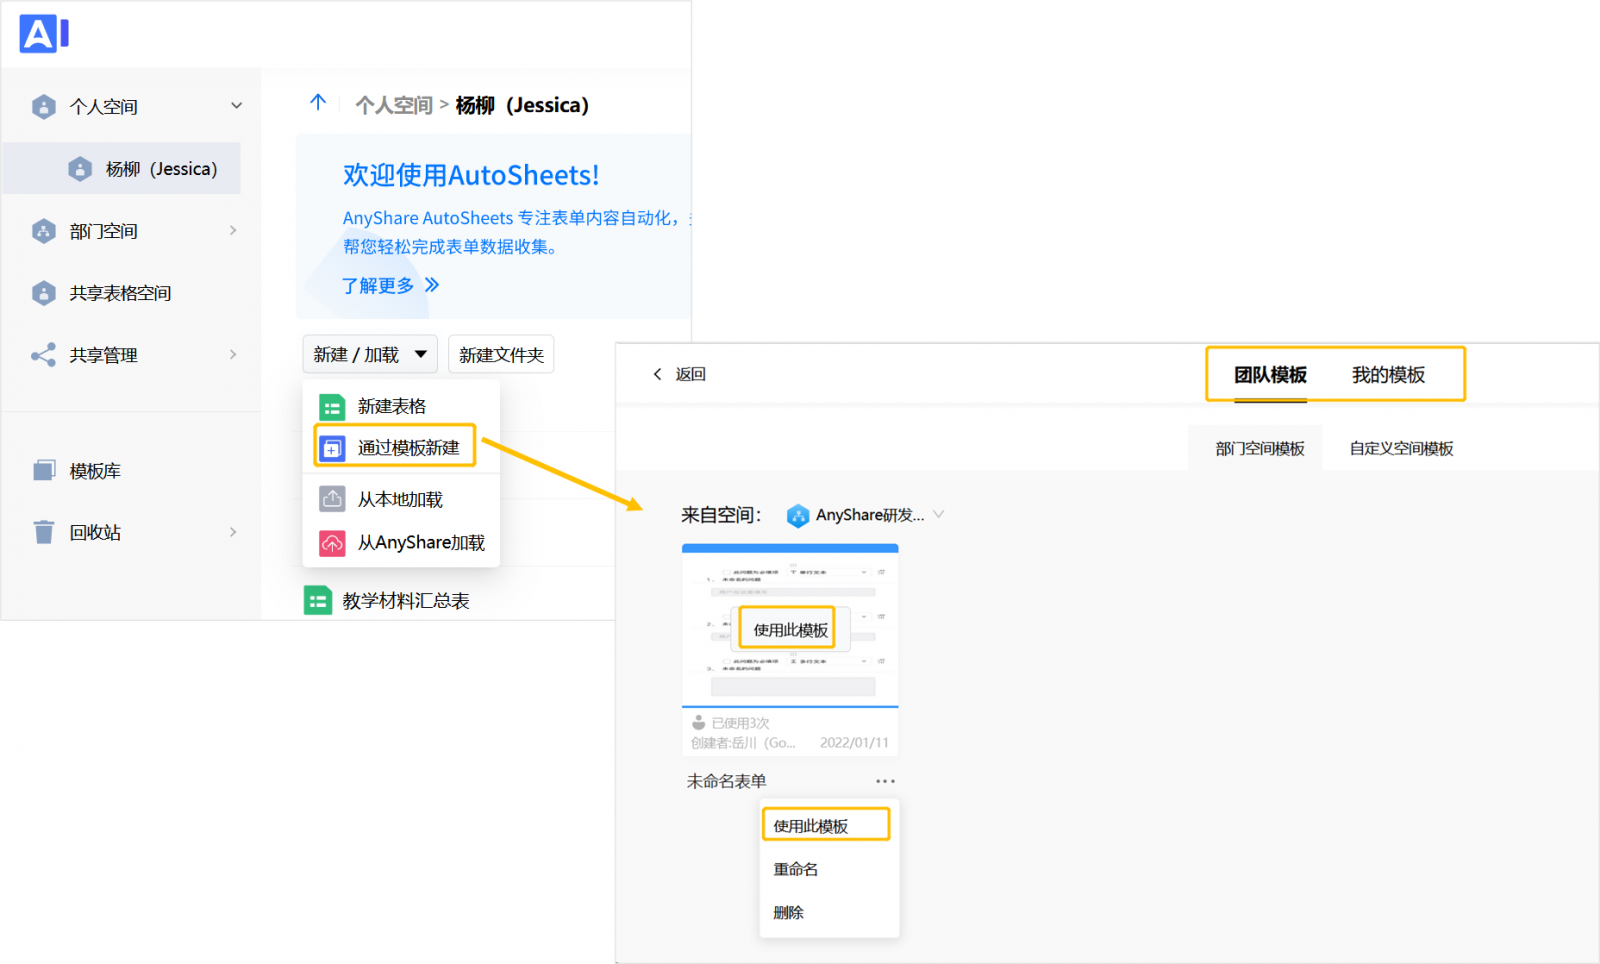Click the green 新建表格 sheet icon

(x=332, y=407)
